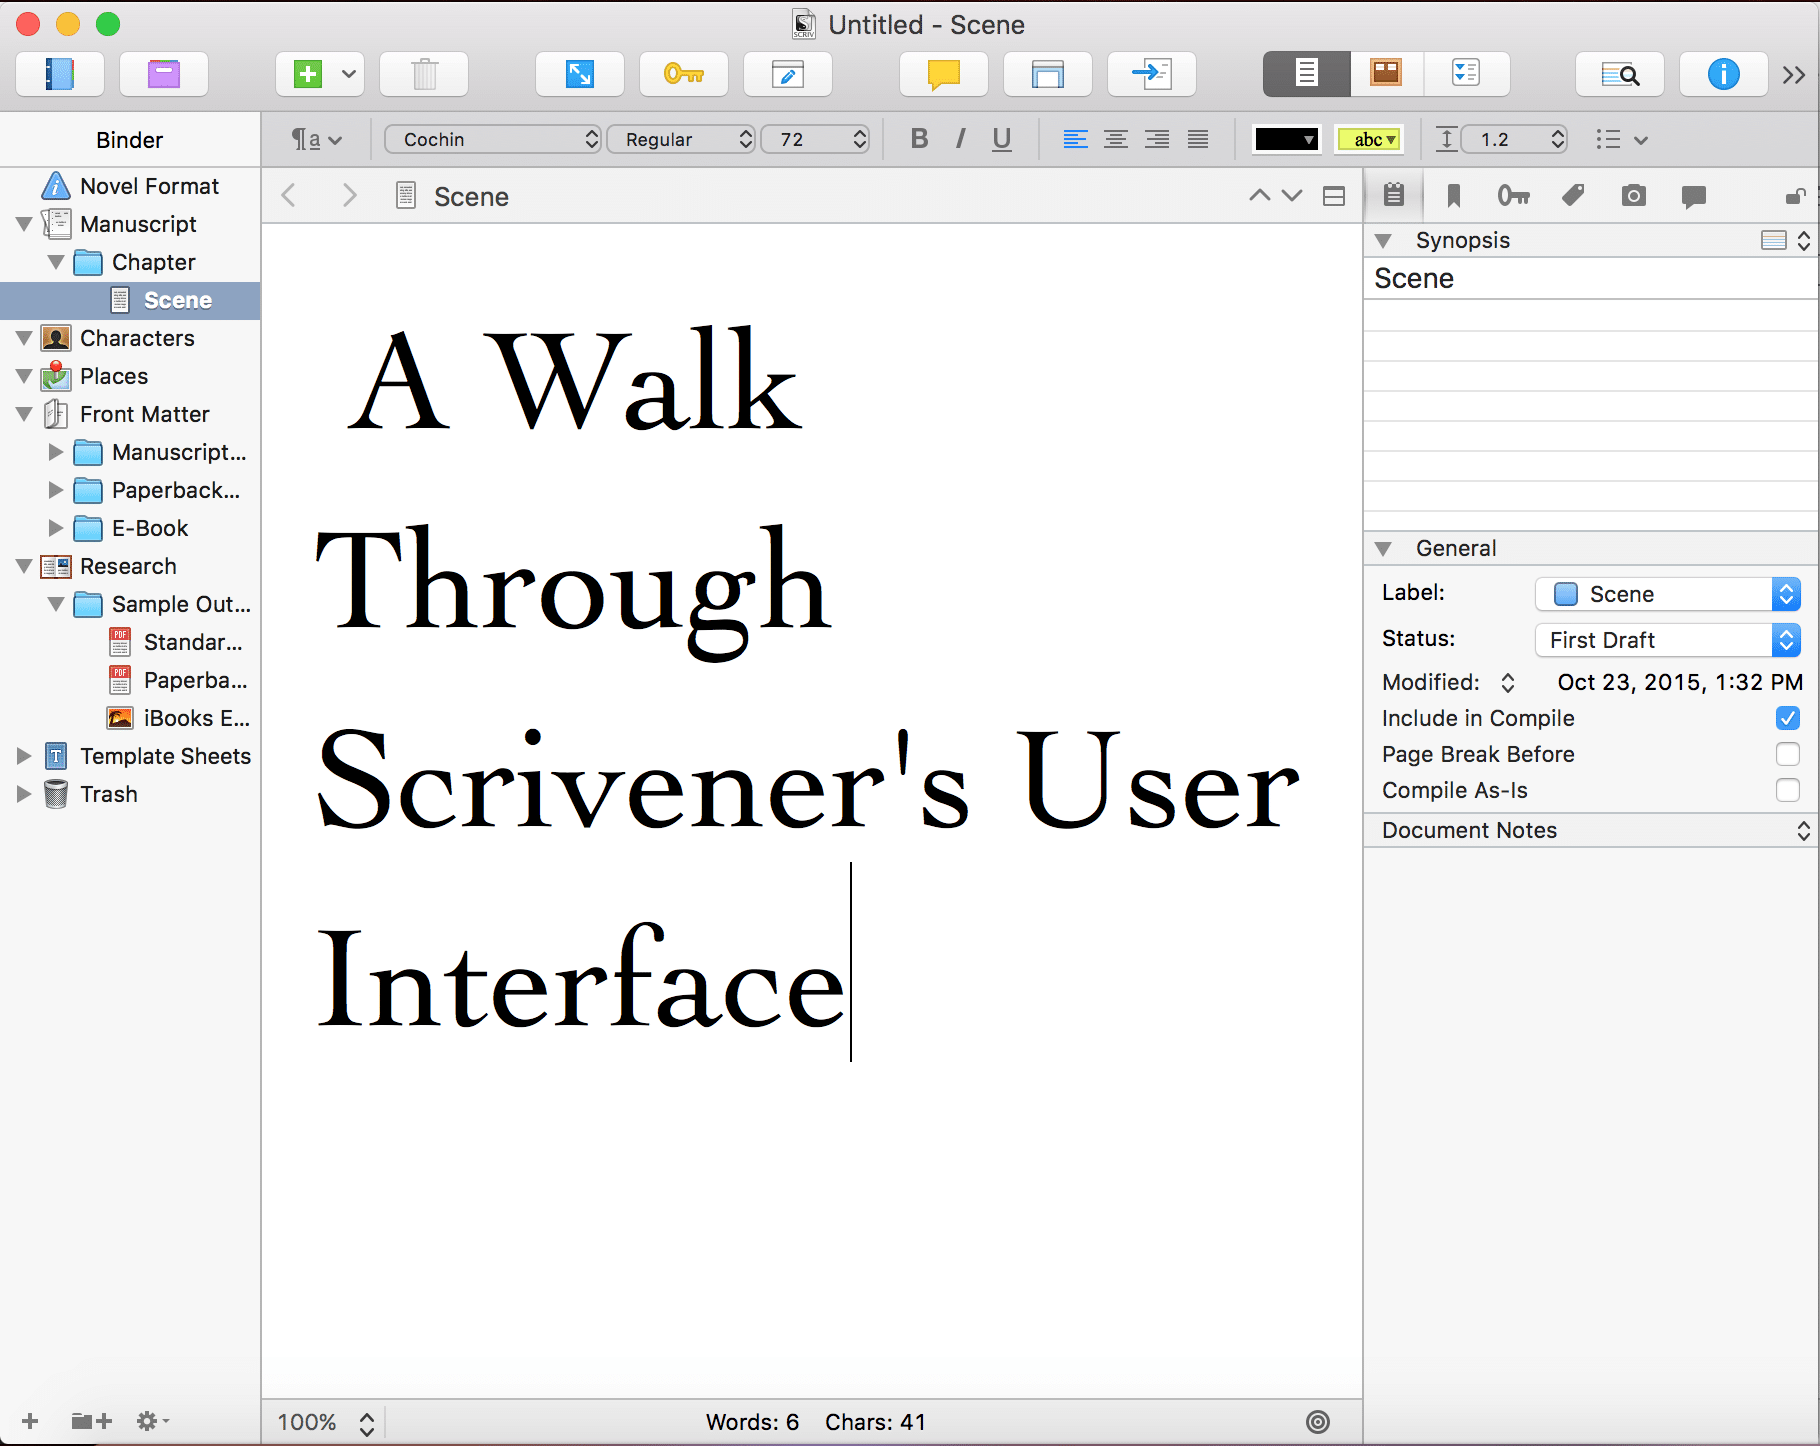Click the Synopsis title field Scene
The width and height of the screenshot is (1820, 1446).
(x=1590, y=278)
